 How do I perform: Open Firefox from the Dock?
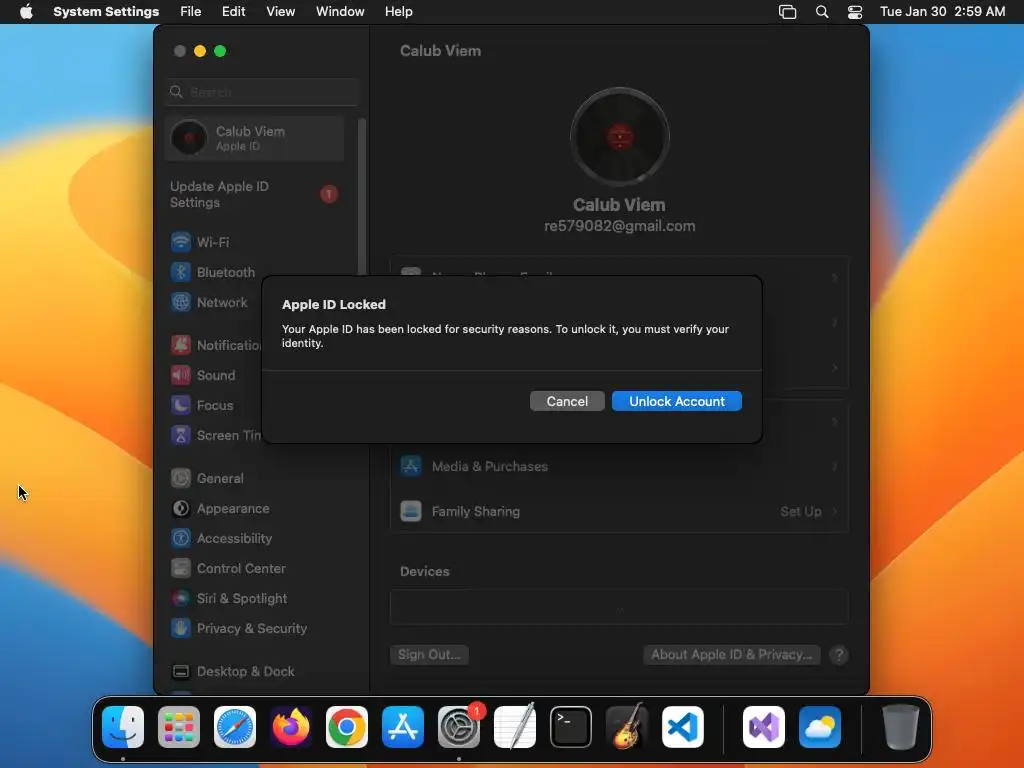pyautogui.click(x=291, y=726)
